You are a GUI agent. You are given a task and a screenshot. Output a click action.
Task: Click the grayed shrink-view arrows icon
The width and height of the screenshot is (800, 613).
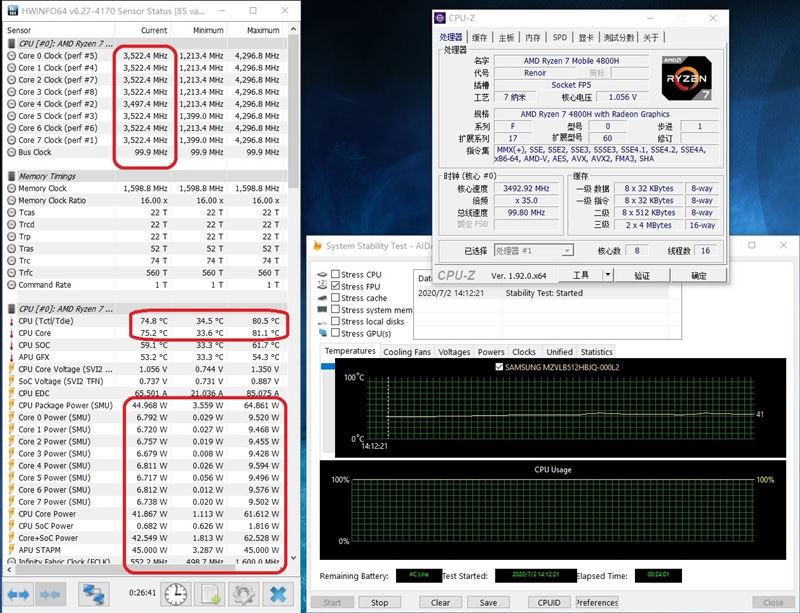(x=51, y=594)
